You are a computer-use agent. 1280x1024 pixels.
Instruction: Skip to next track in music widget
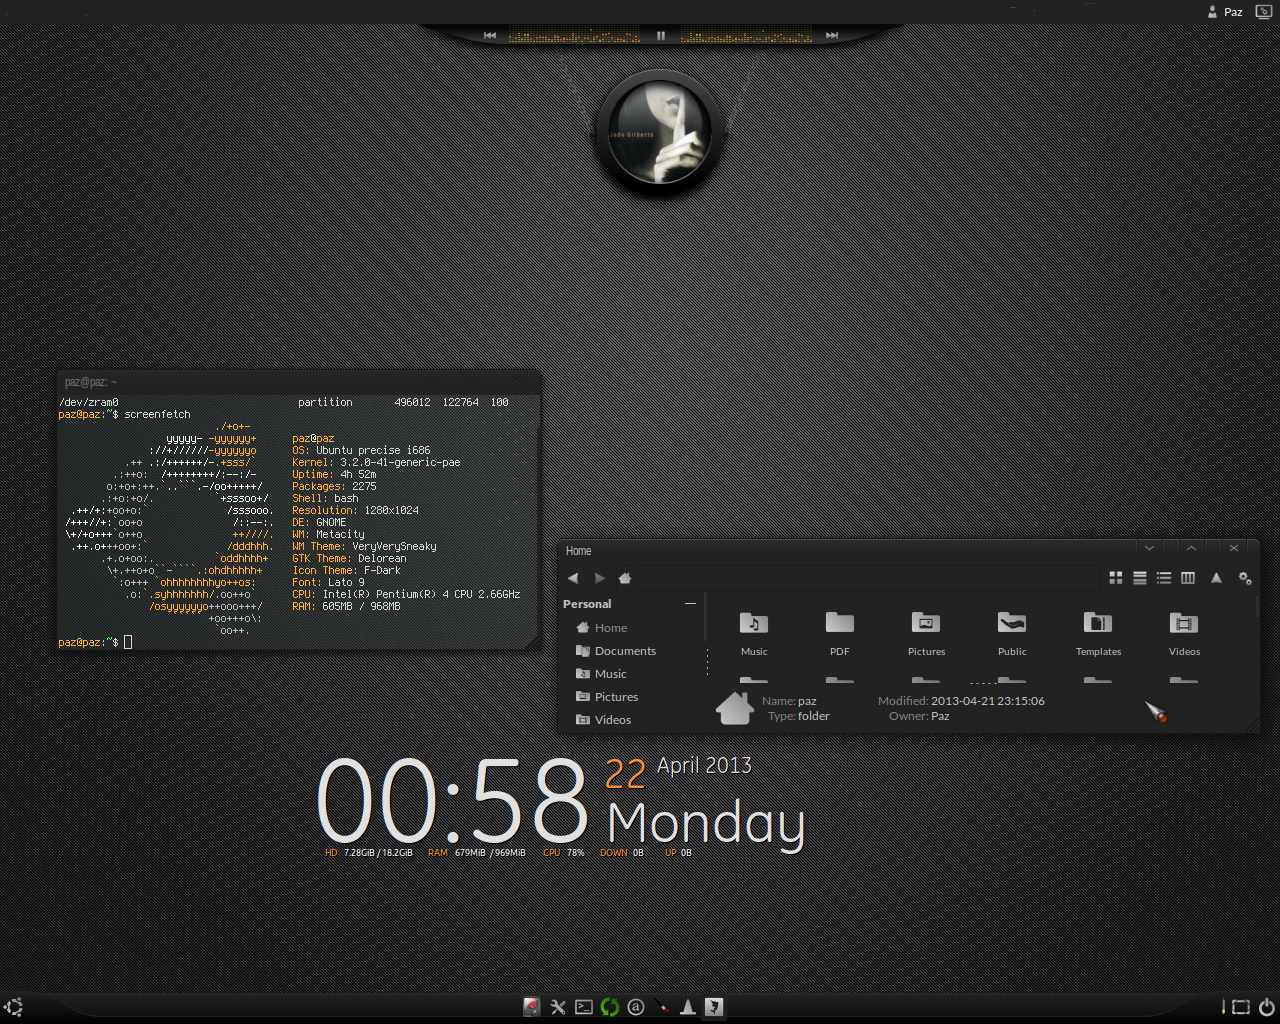(x=832, y=35)
